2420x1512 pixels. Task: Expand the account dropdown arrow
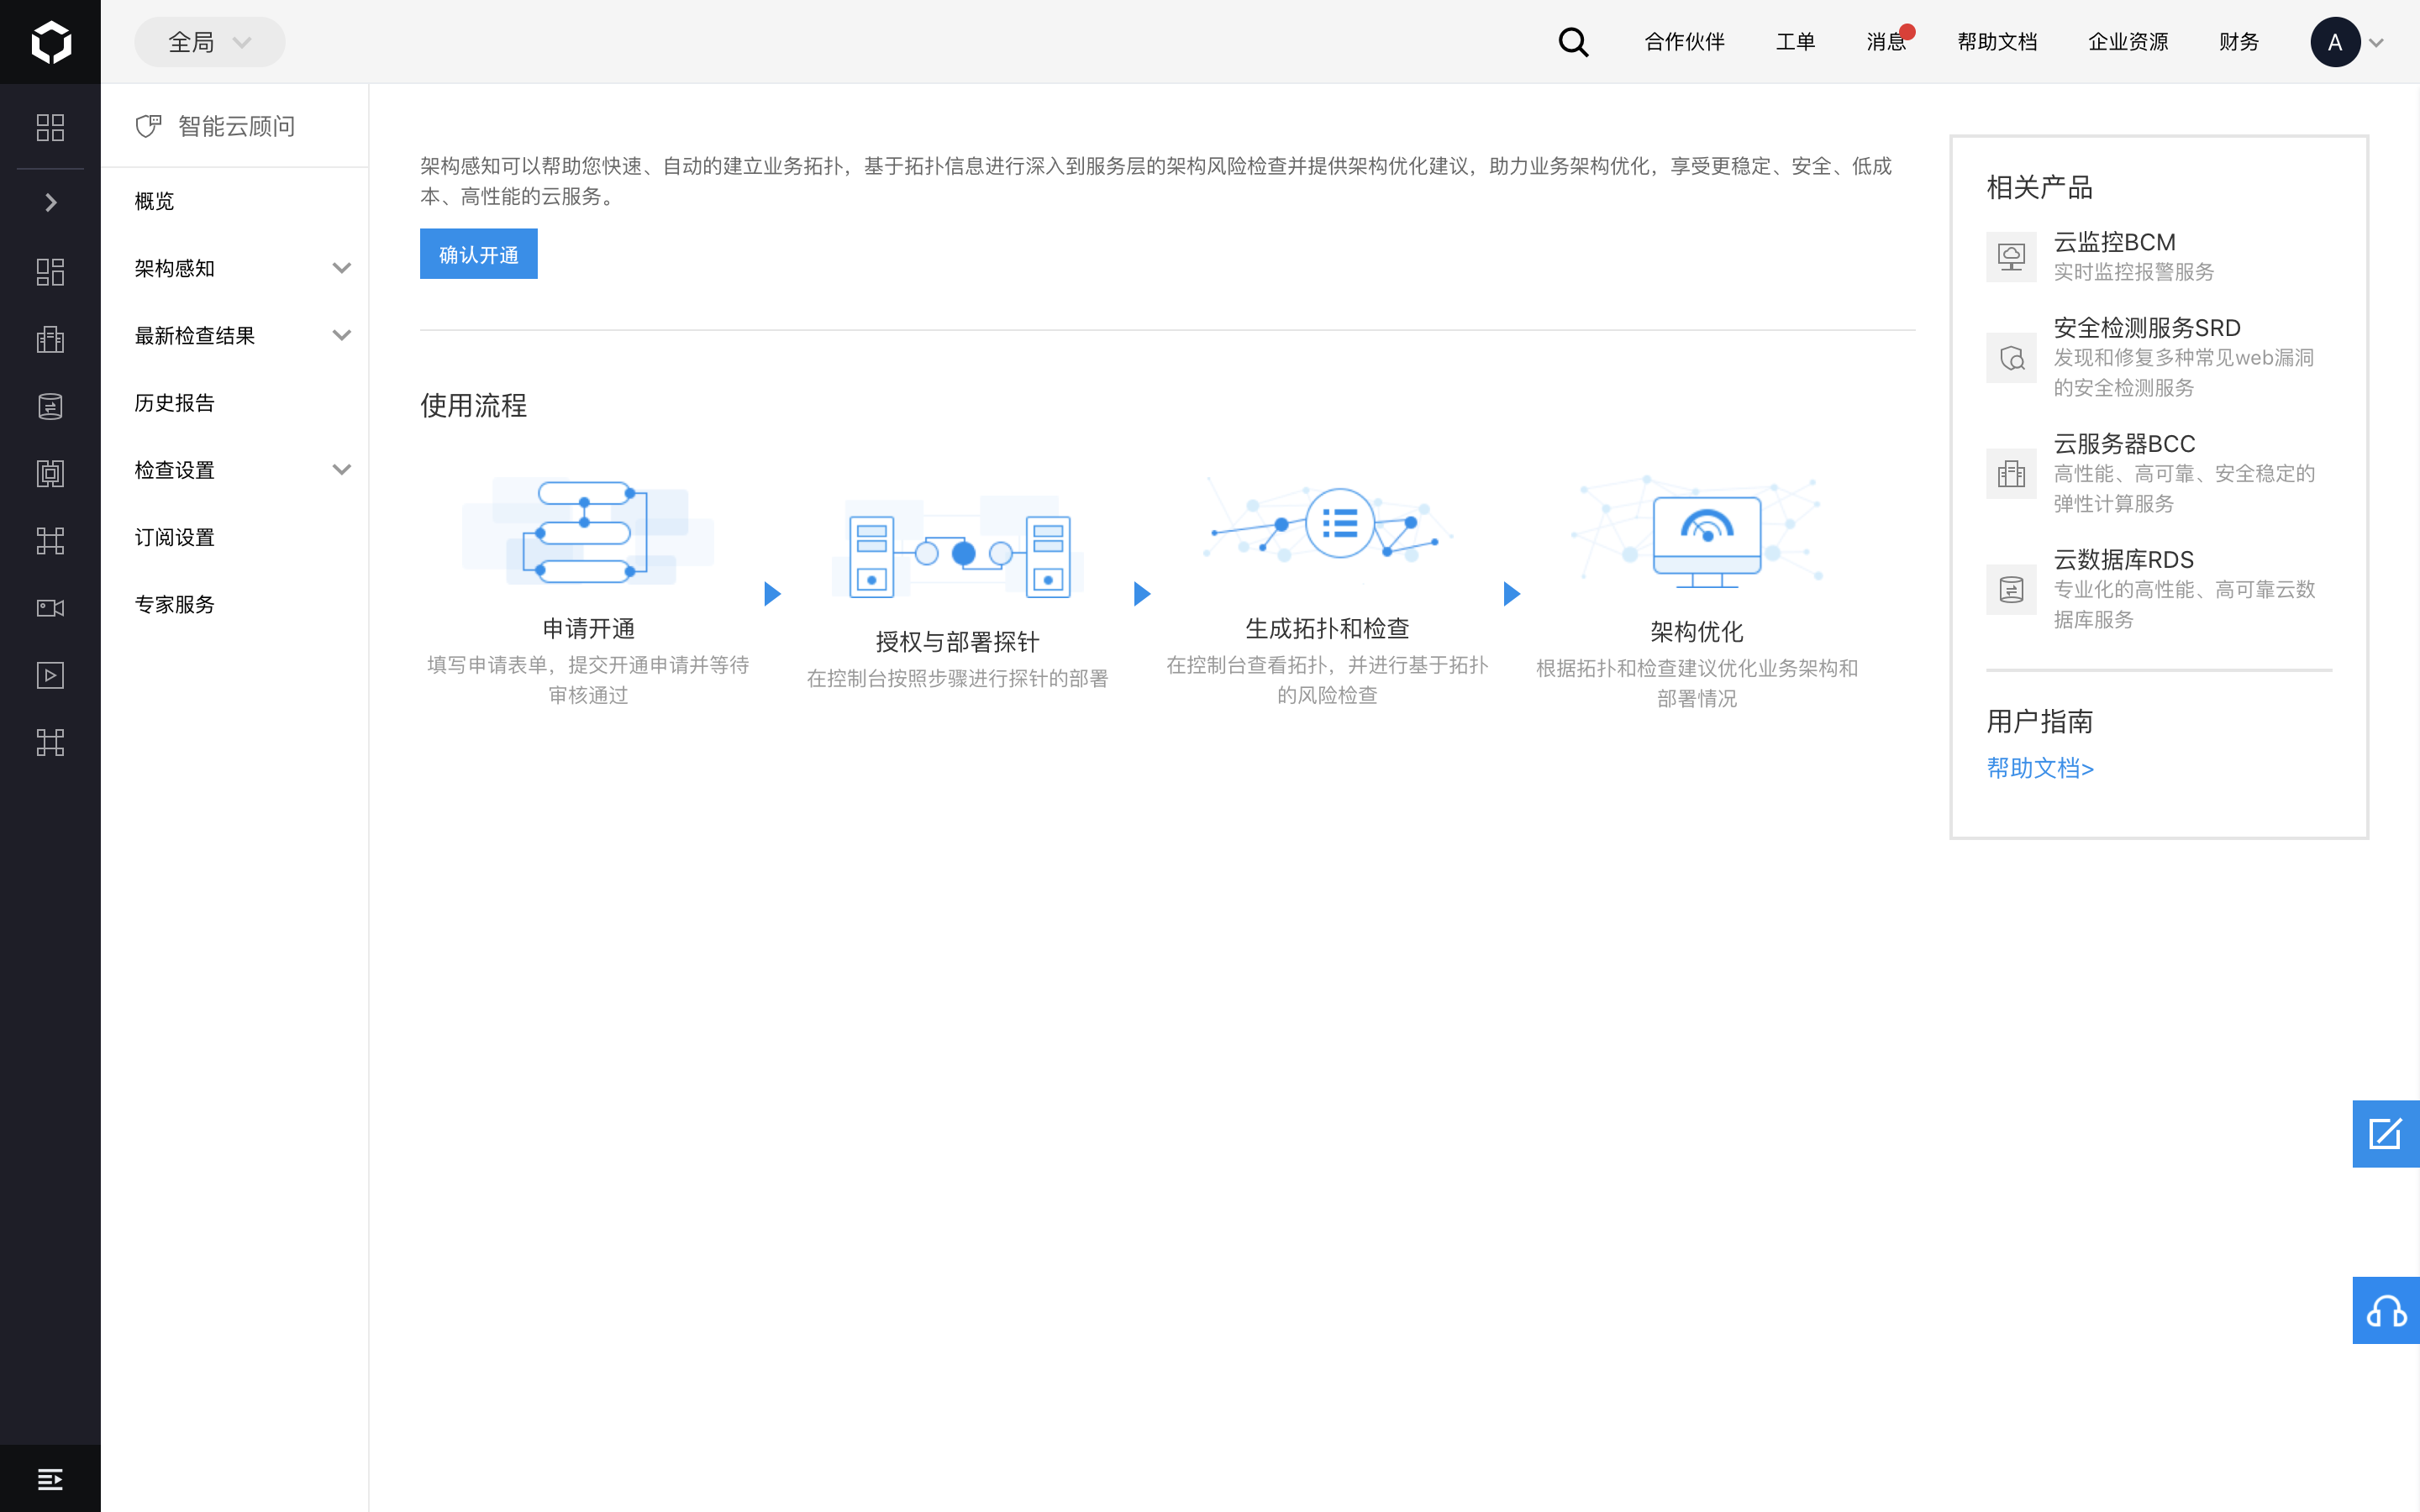(2377, 43)
